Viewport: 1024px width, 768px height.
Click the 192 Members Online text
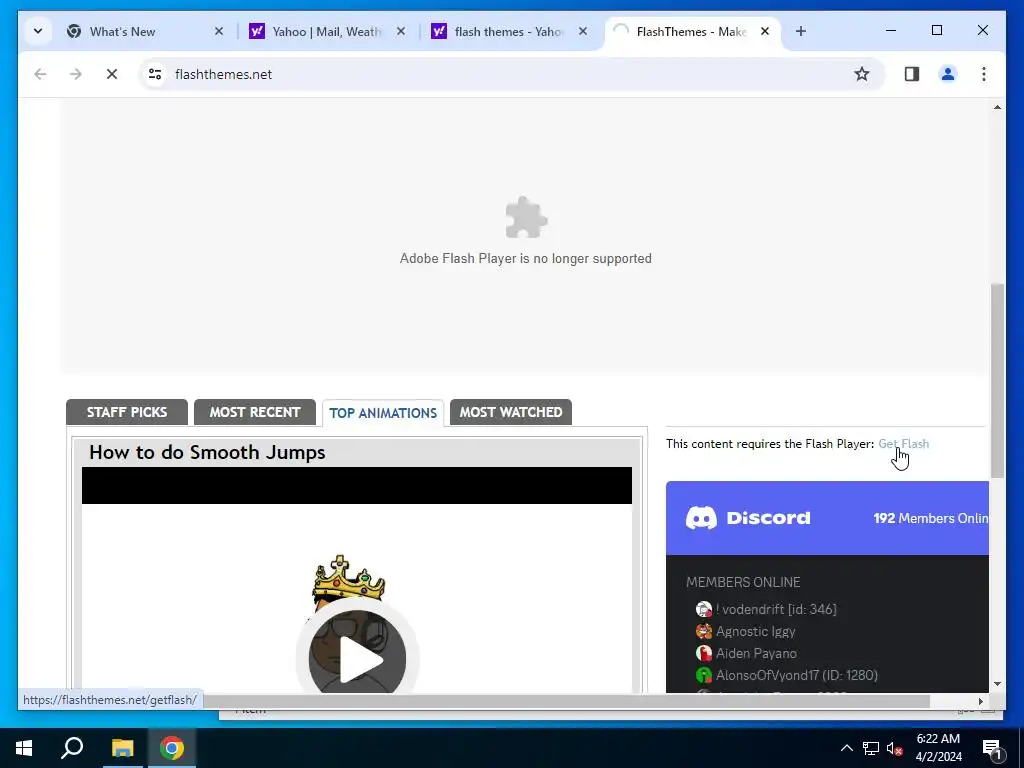click(x=931, y=519)
